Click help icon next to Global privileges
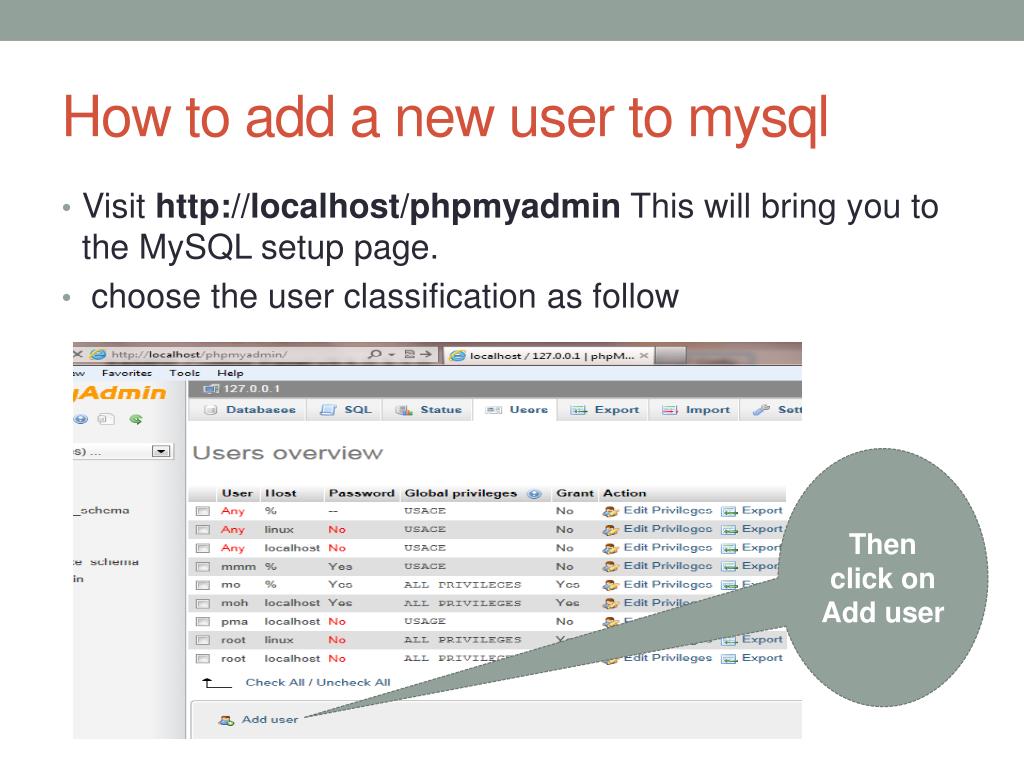 pos(534,494)
